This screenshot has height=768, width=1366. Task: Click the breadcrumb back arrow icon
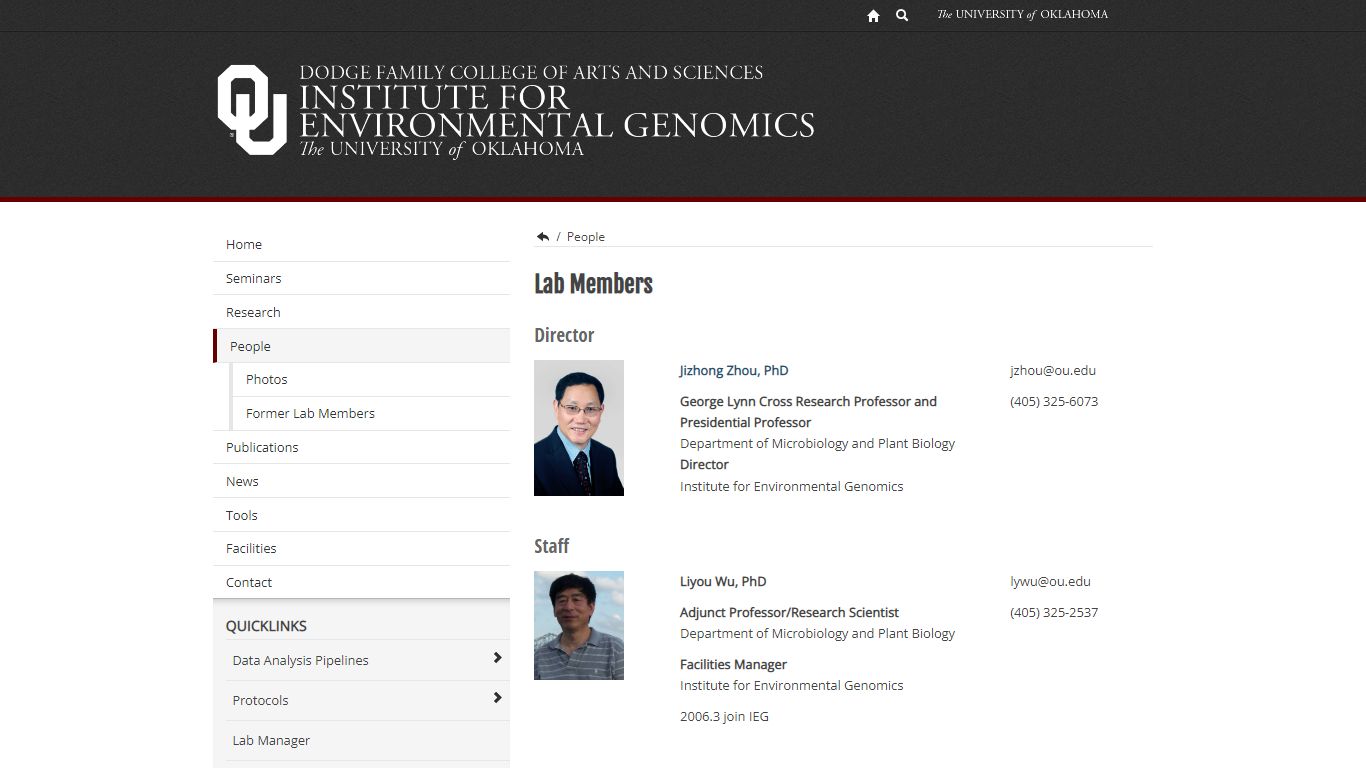coord(543,237)
